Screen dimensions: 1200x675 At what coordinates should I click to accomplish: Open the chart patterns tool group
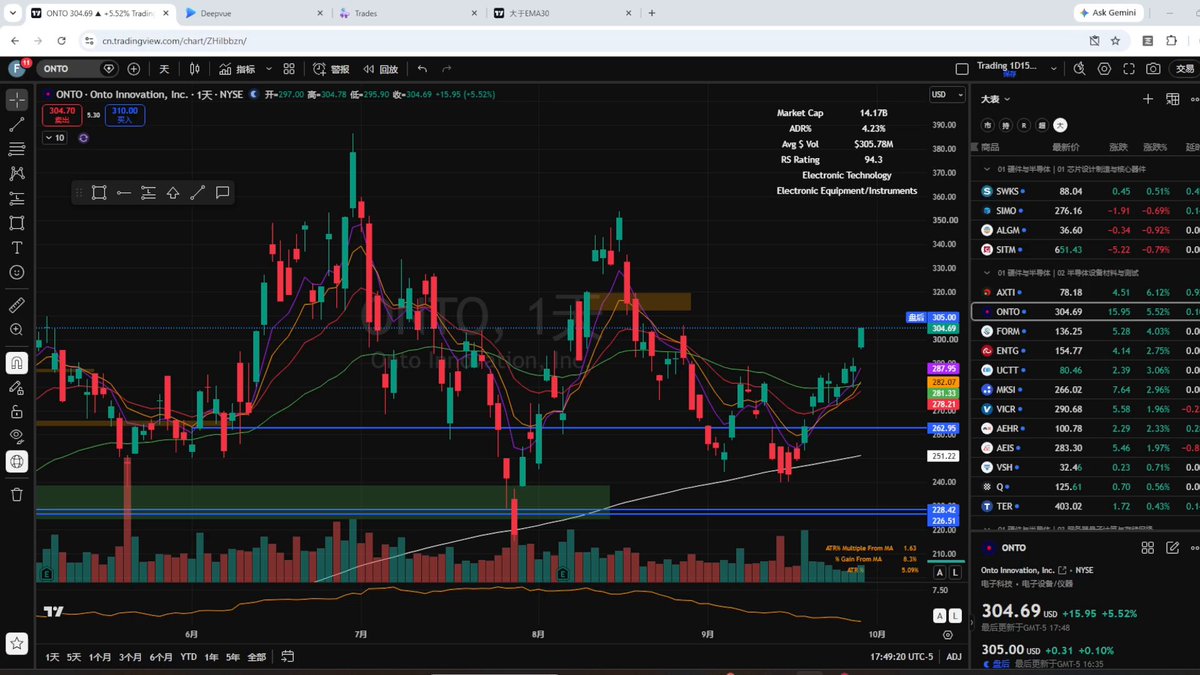(17, 174)
